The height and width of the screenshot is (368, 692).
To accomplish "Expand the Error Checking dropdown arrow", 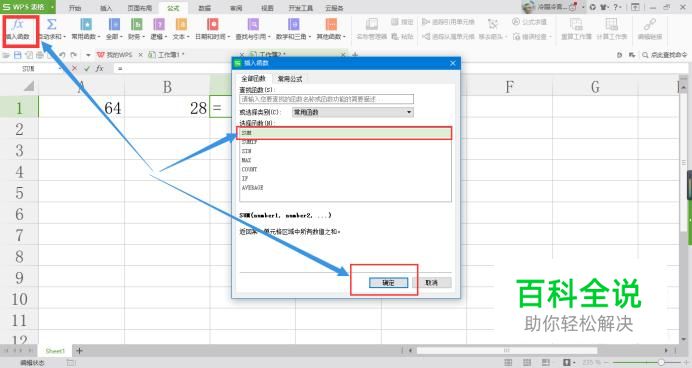I will pyautogui.click(x=550, y=37).
